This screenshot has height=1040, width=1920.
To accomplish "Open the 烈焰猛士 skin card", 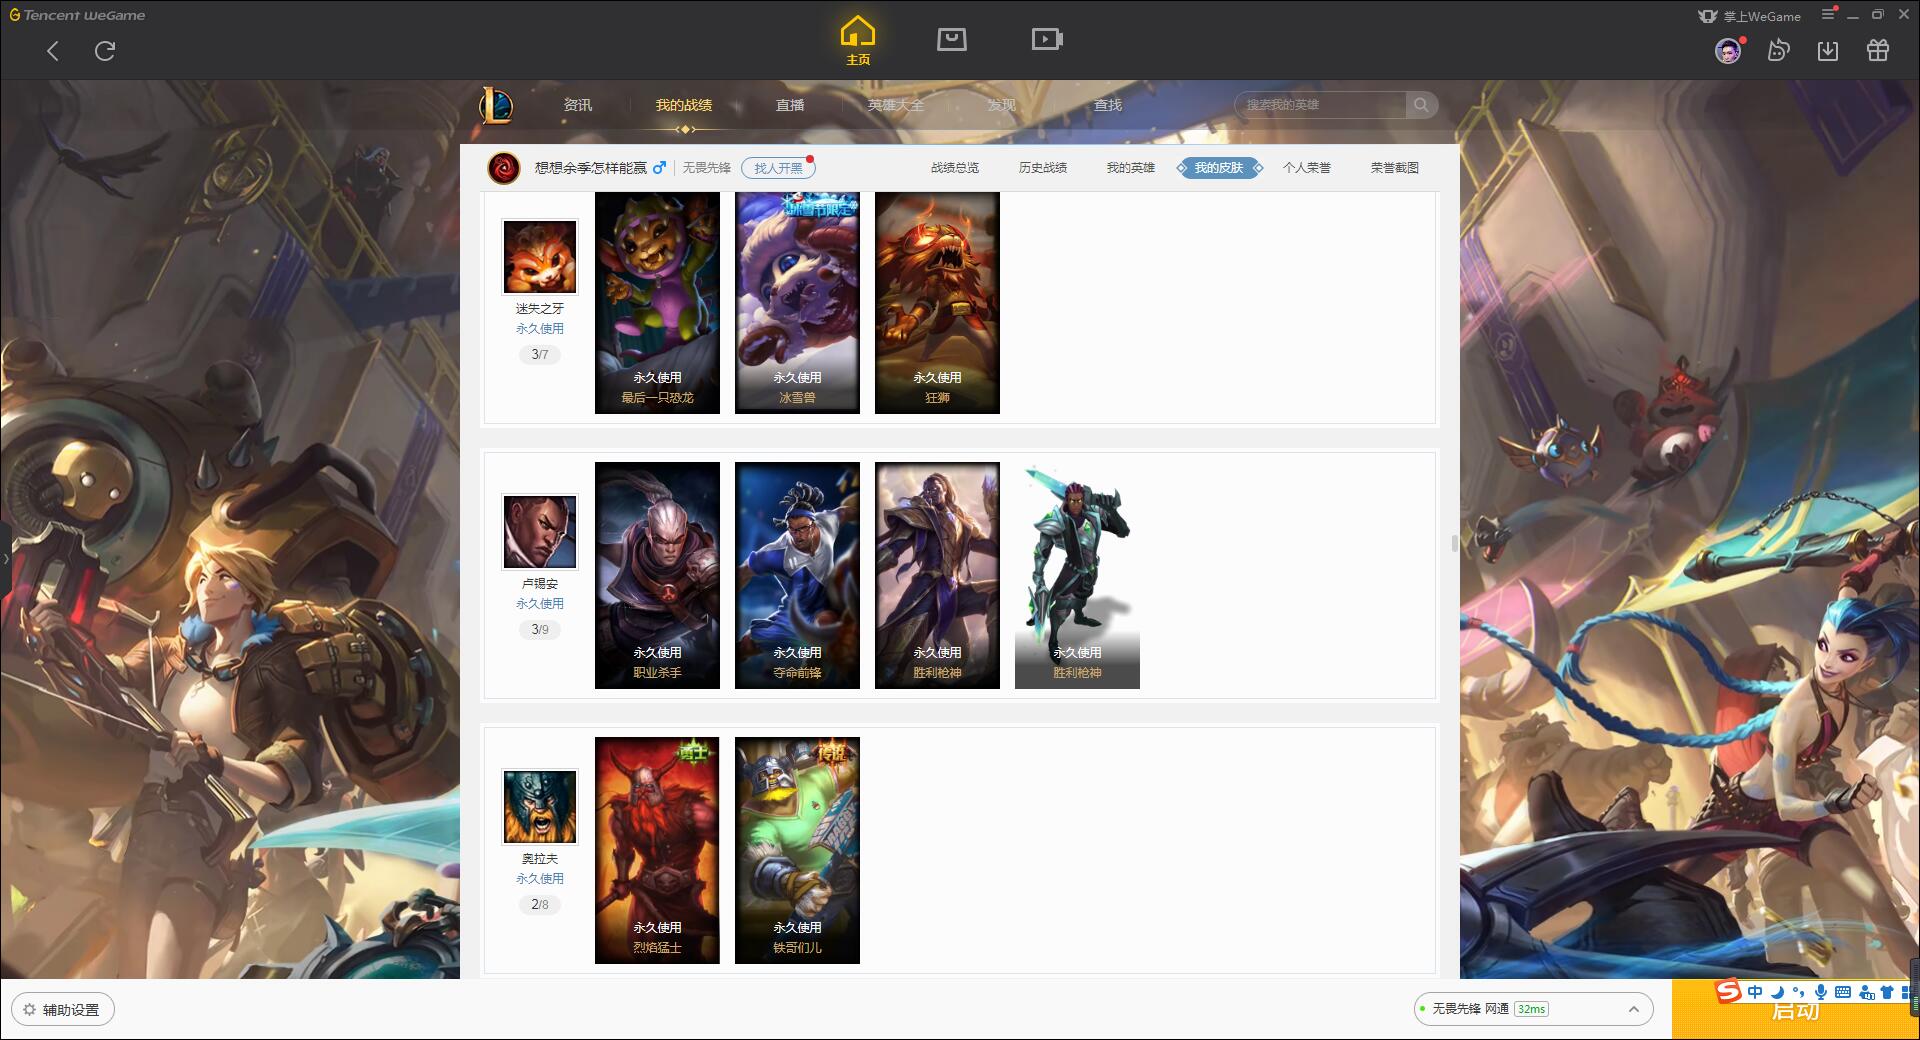I will (657, 850).
